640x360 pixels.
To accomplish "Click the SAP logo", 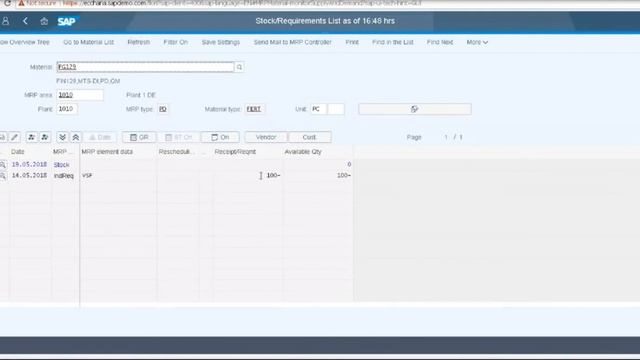I will (66, 21).
